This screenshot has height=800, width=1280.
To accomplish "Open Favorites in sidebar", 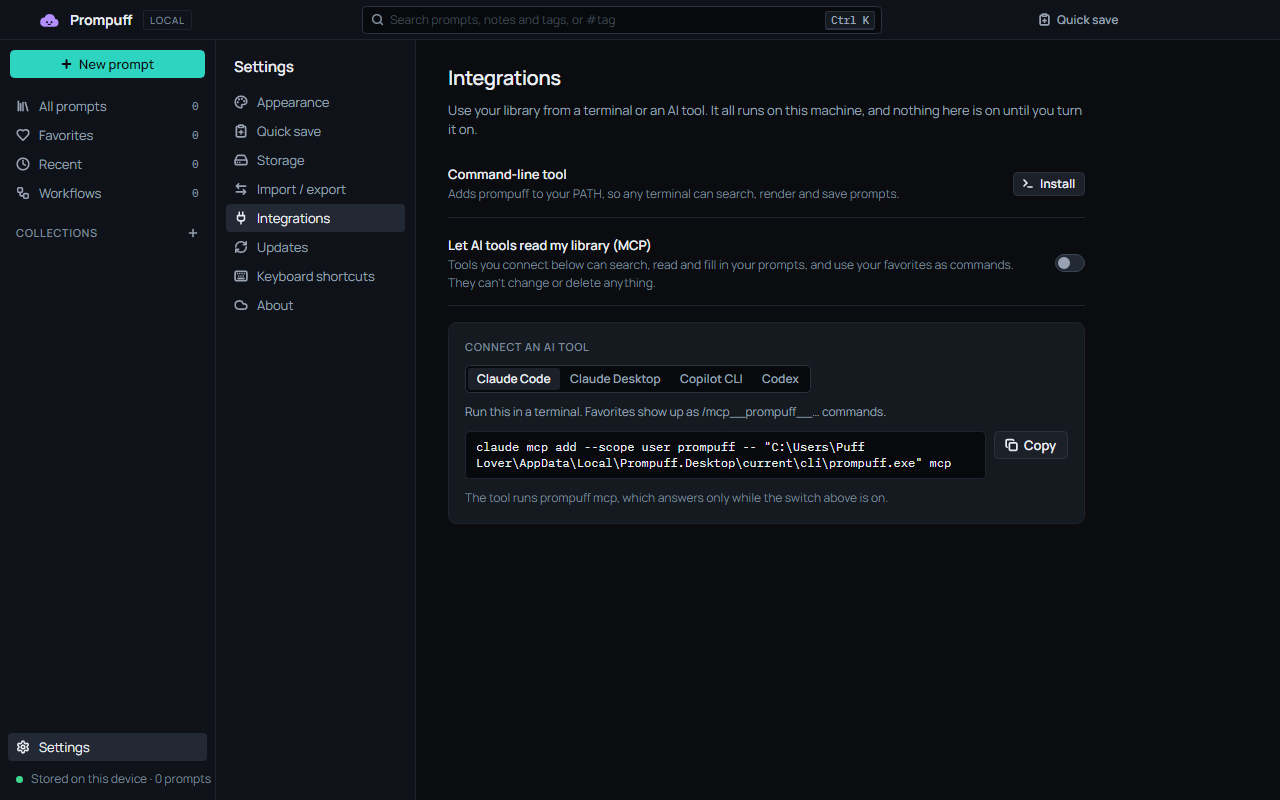I will point(107,135).
